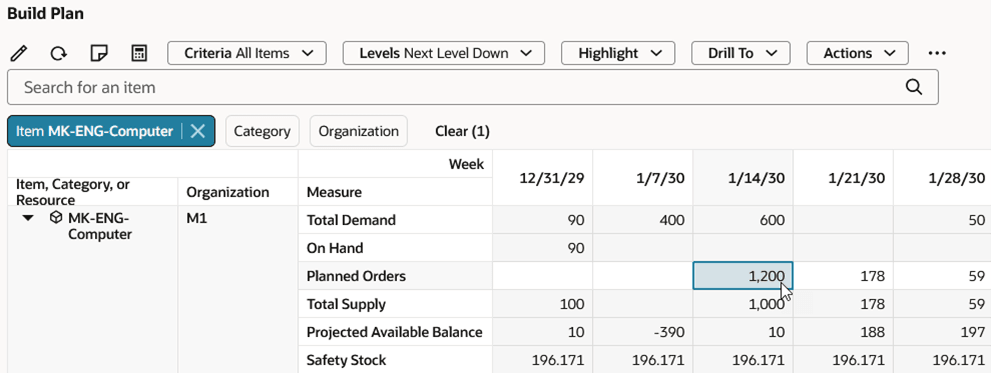Open the Levels Next Level Down dropdown

(444, 53)
